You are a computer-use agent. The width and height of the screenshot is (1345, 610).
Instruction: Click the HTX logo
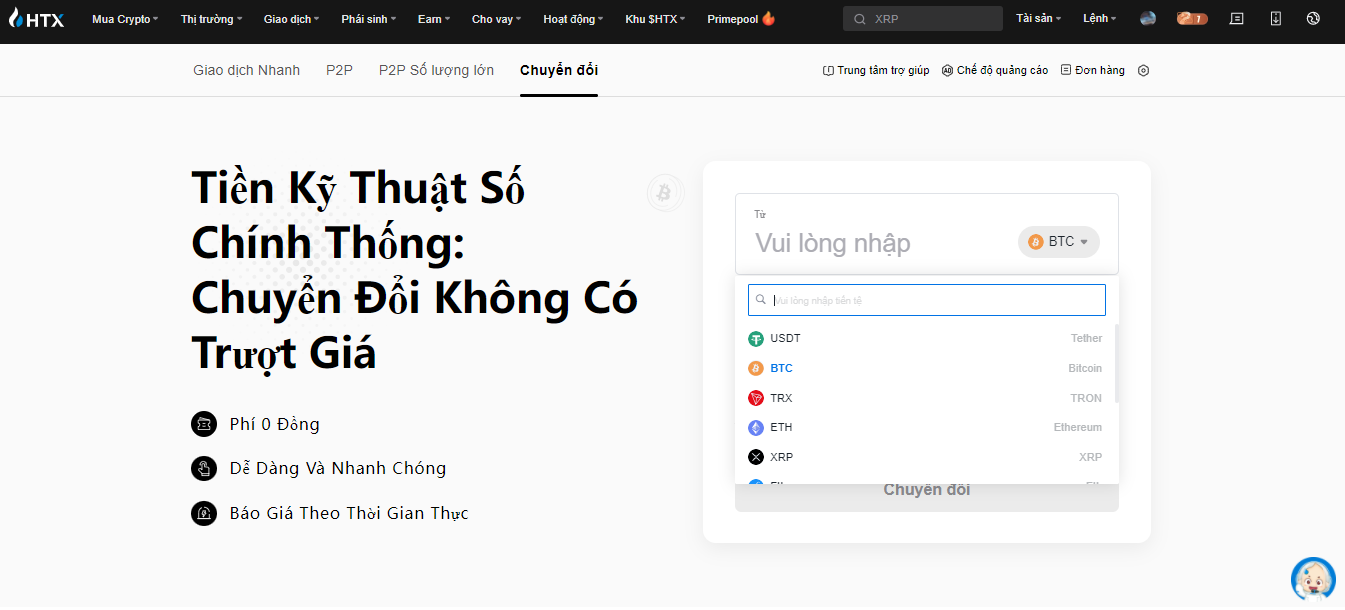pos(36,18)
